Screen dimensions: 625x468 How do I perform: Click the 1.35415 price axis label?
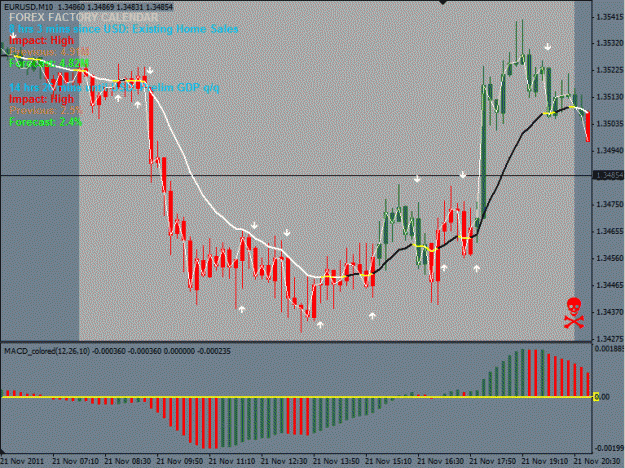click(x=610, y=16)
